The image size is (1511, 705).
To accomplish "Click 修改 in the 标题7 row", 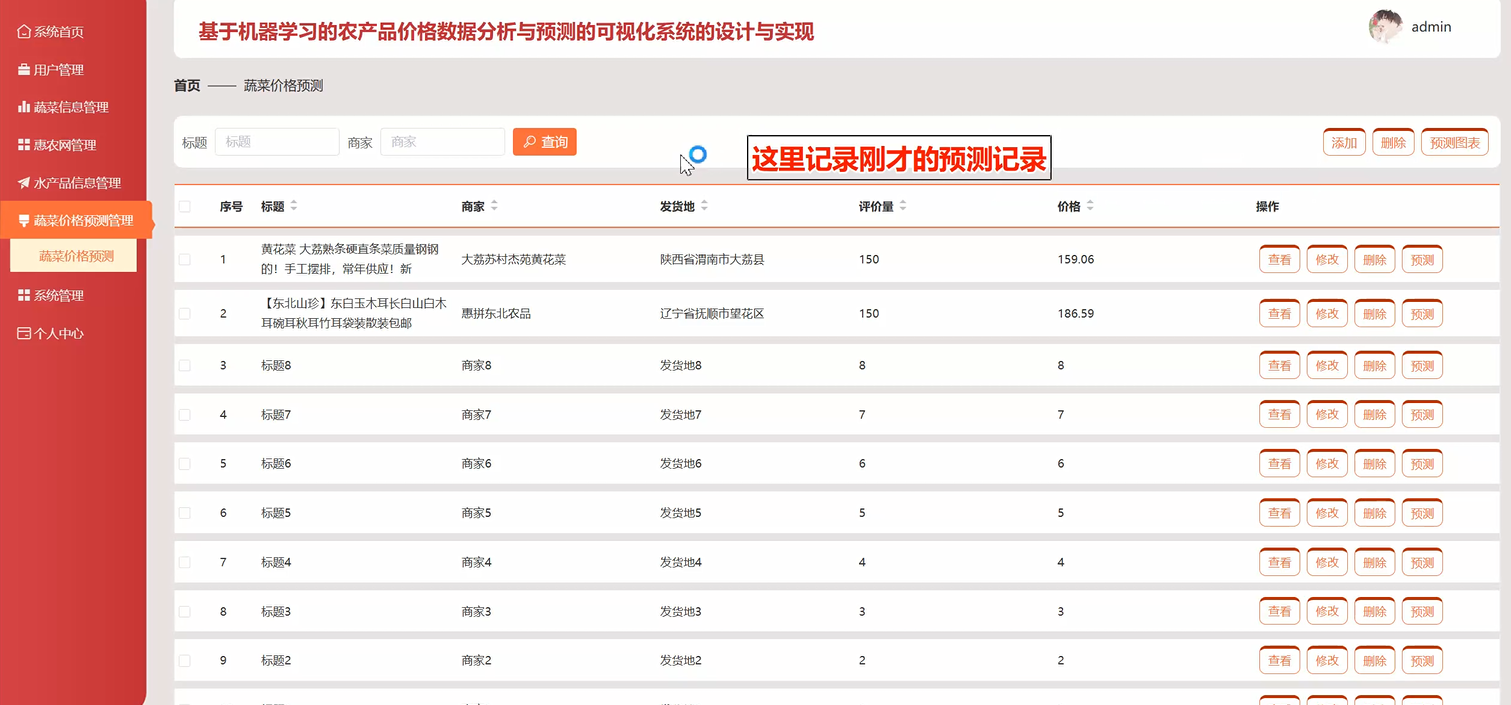I will [x=1327, y=415].
